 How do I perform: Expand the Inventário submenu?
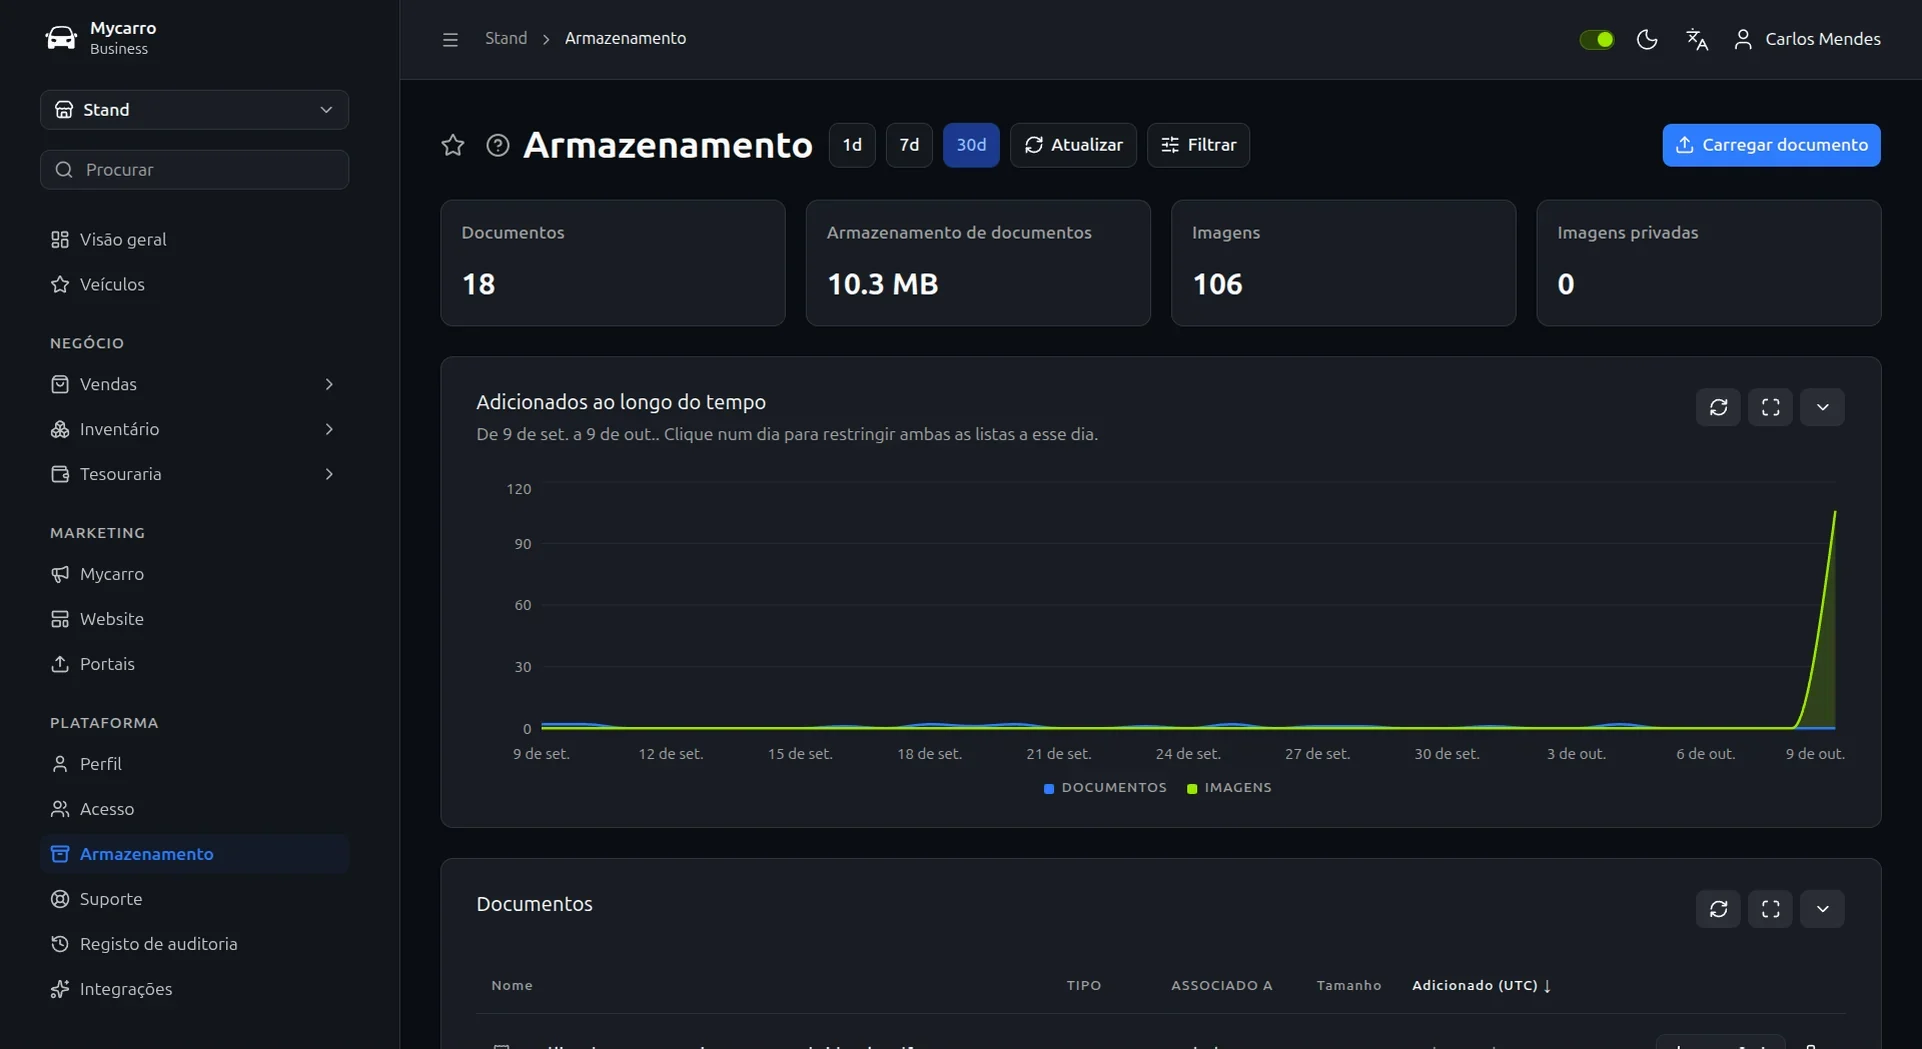[x=194, y=429]
